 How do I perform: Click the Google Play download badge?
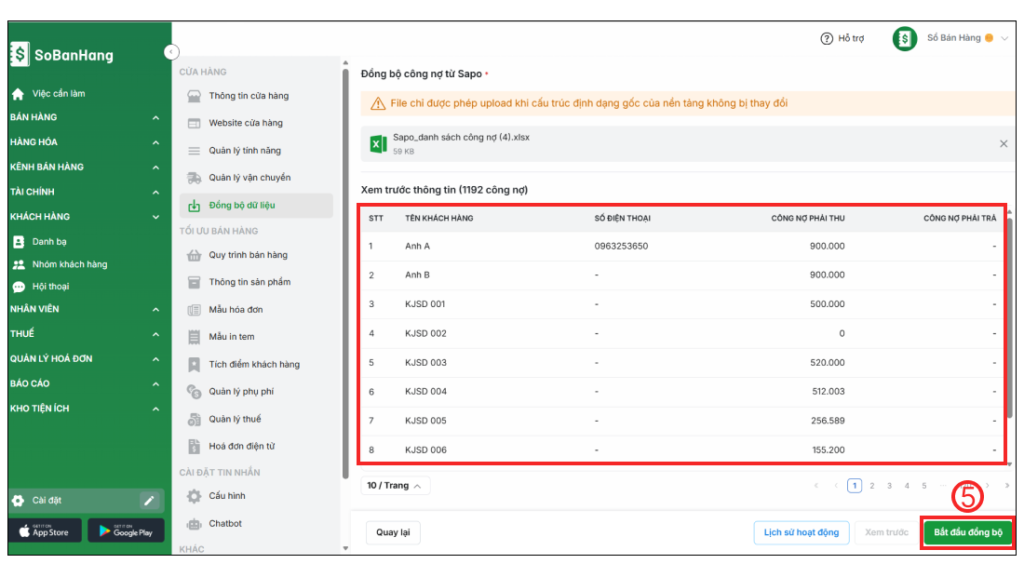(x=126, y=531)
